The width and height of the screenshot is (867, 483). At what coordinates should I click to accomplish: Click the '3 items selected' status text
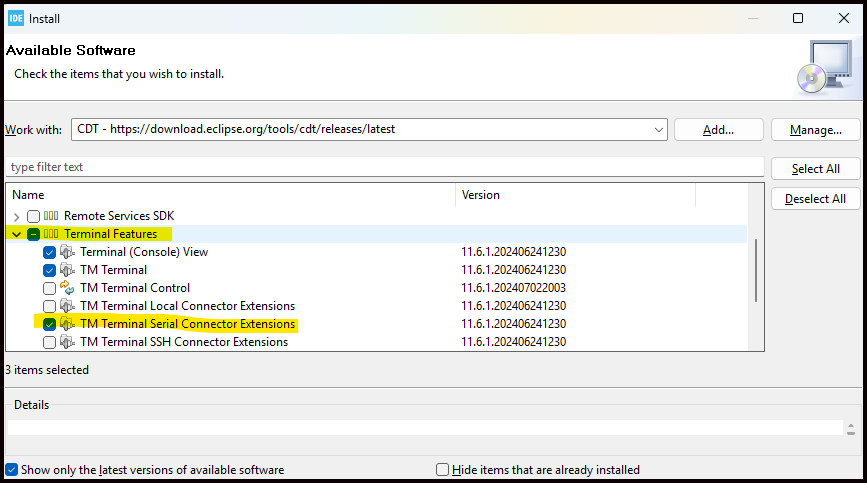pos(47,370)
